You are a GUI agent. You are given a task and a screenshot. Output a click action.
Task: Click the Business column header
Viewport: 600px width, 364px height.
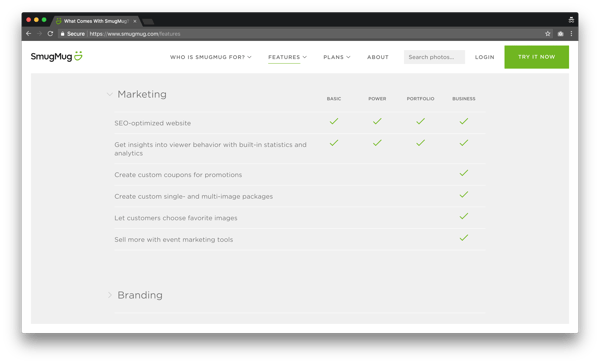click(x=464, y=99)
